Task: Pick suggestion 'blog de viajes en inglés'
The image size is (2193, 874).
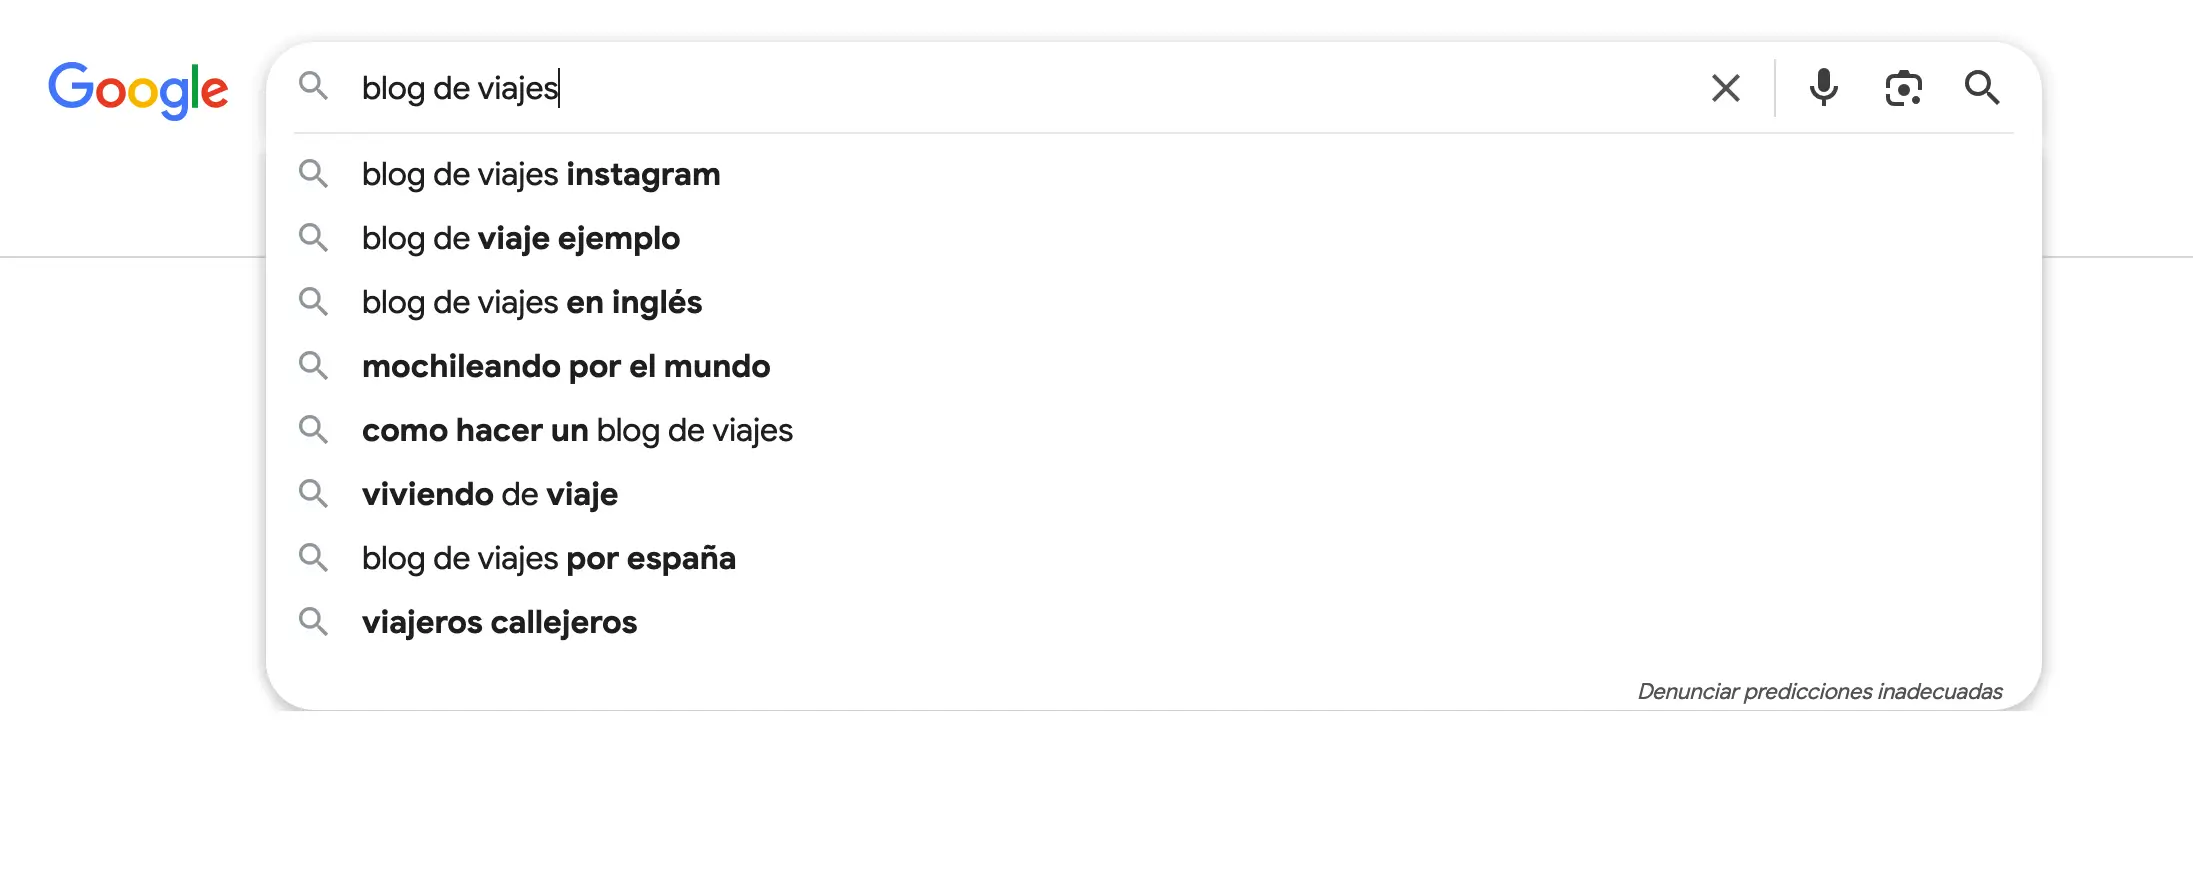Action: (x=1153, y=302)
